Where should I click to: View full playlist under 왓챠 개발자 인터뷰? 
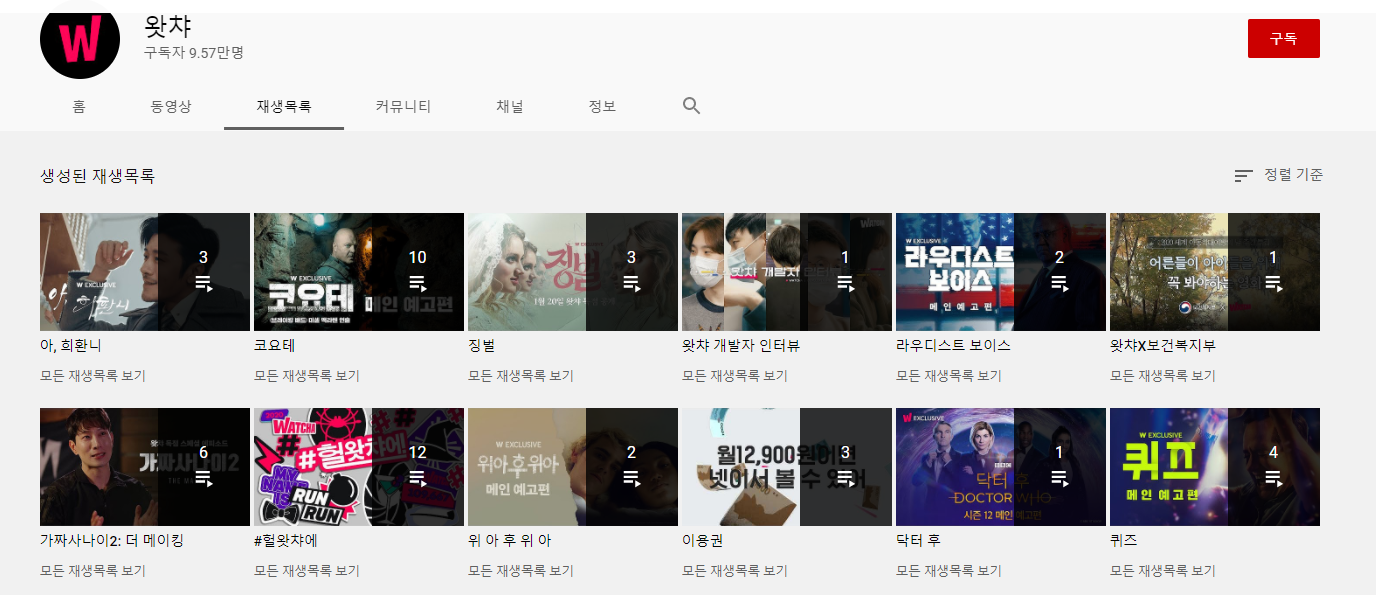tap(735, 376)
